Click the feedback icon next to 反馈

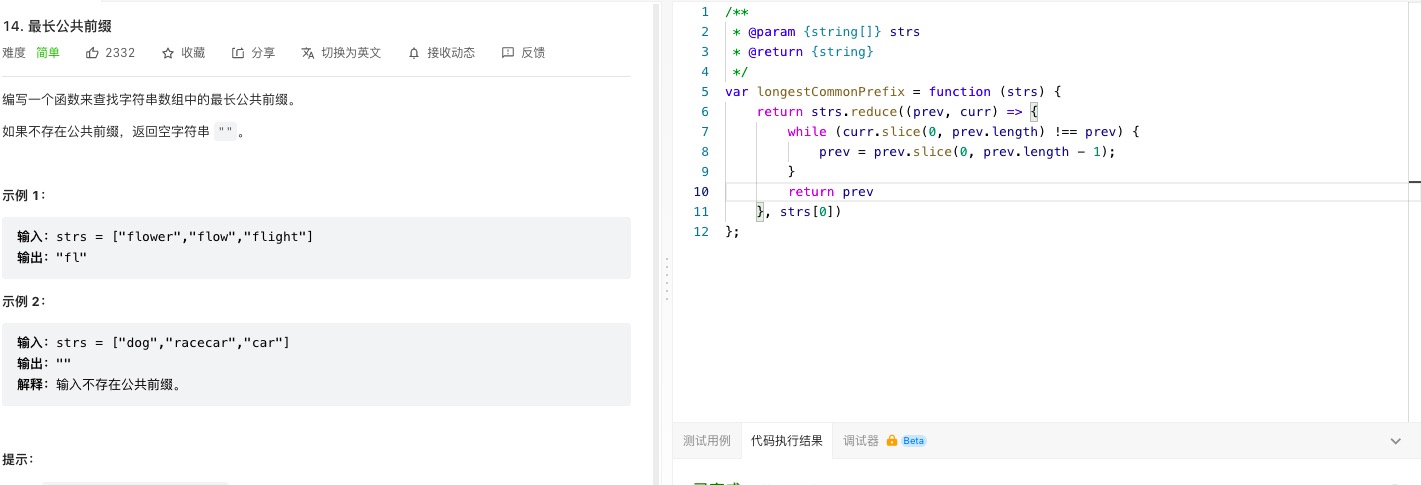pyautogui.click(x=508, y=53)
